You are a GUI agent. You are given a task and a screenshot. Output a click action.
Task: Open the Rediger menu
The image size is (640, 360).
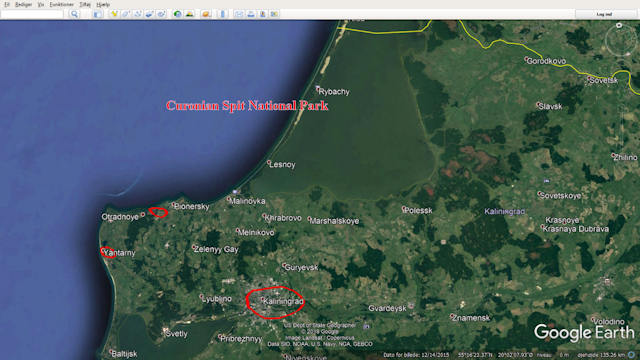(23, 4)
